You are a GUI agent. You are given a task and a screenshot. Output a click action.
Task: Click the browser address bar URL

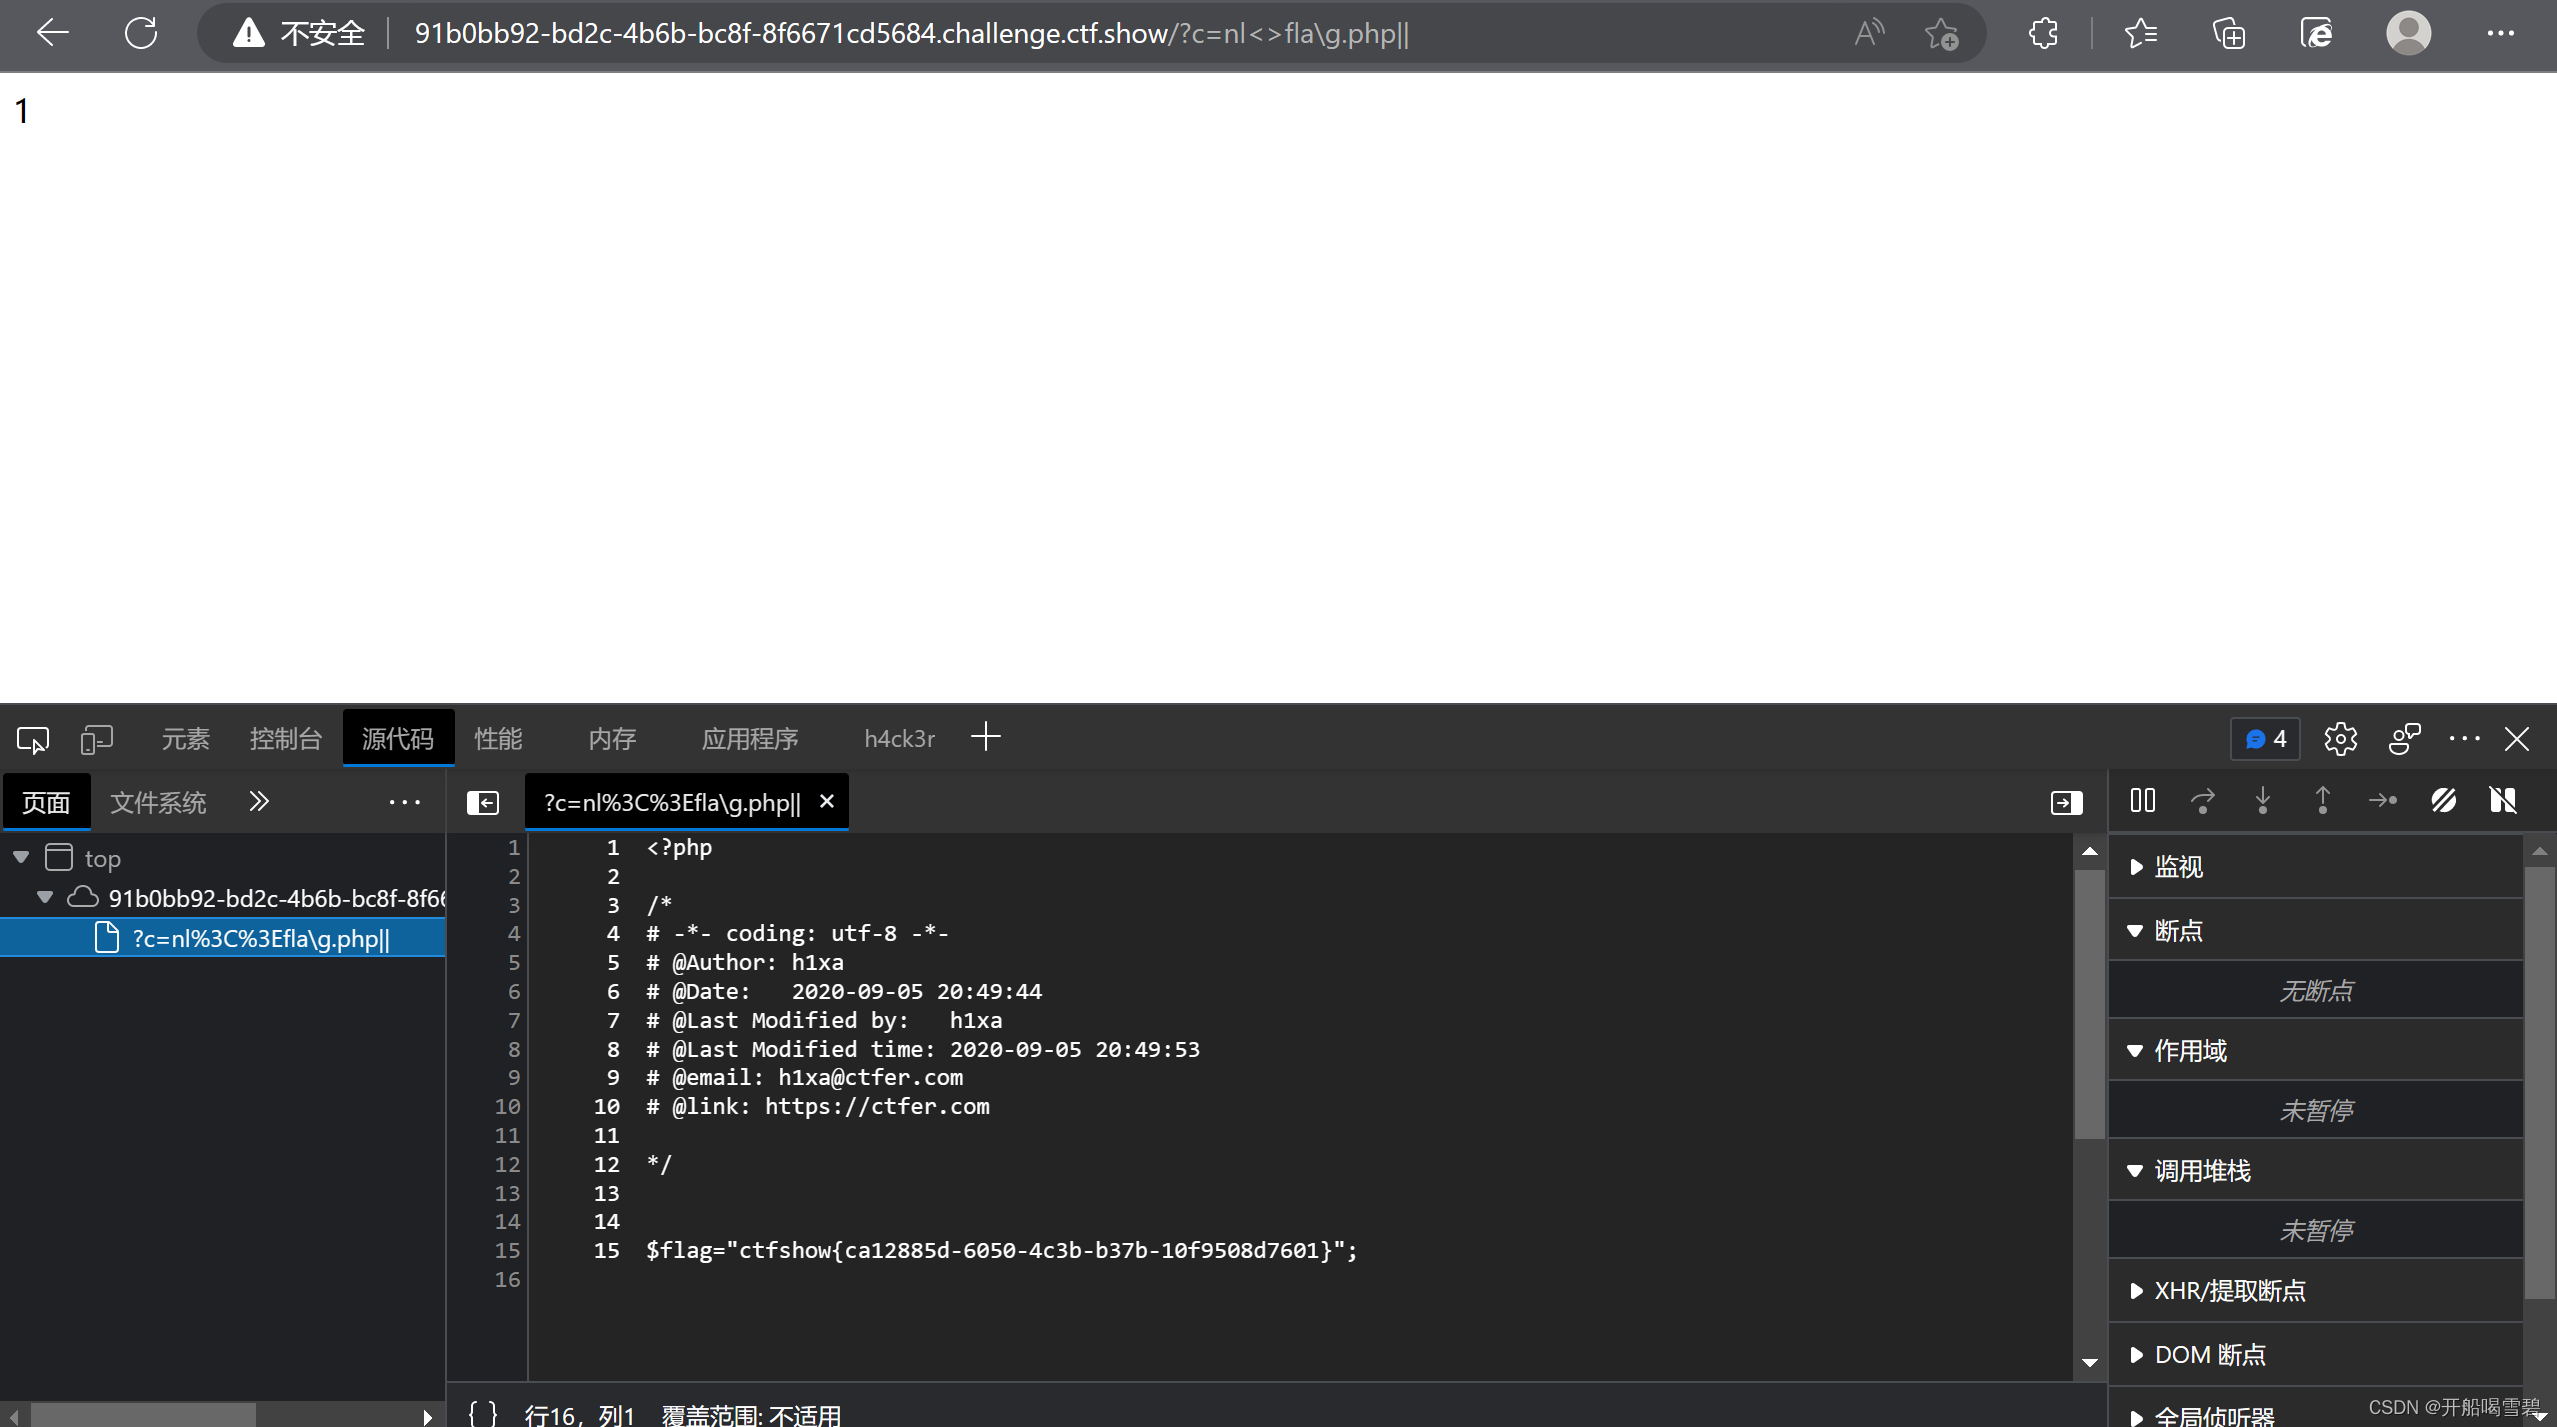pyautogui.click(x=910, y=34)
